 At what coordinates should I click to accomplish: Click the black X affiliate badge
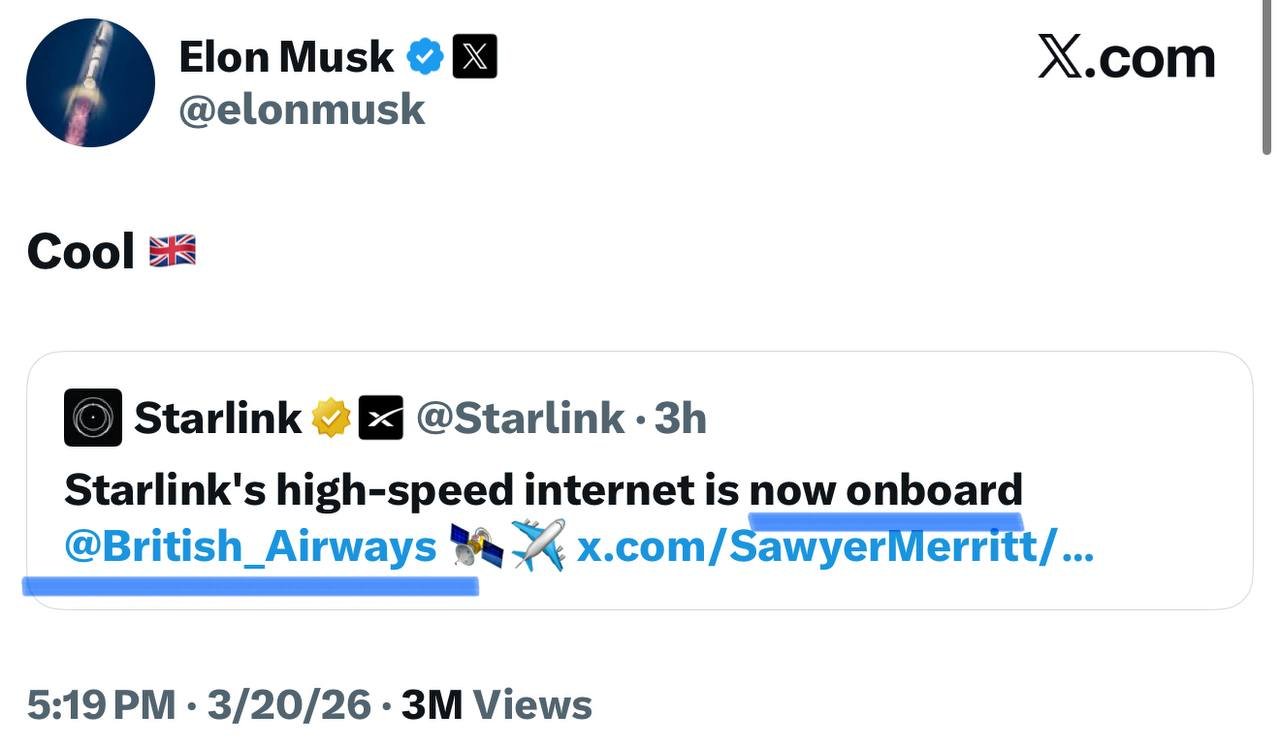click(x=475, y=57)
